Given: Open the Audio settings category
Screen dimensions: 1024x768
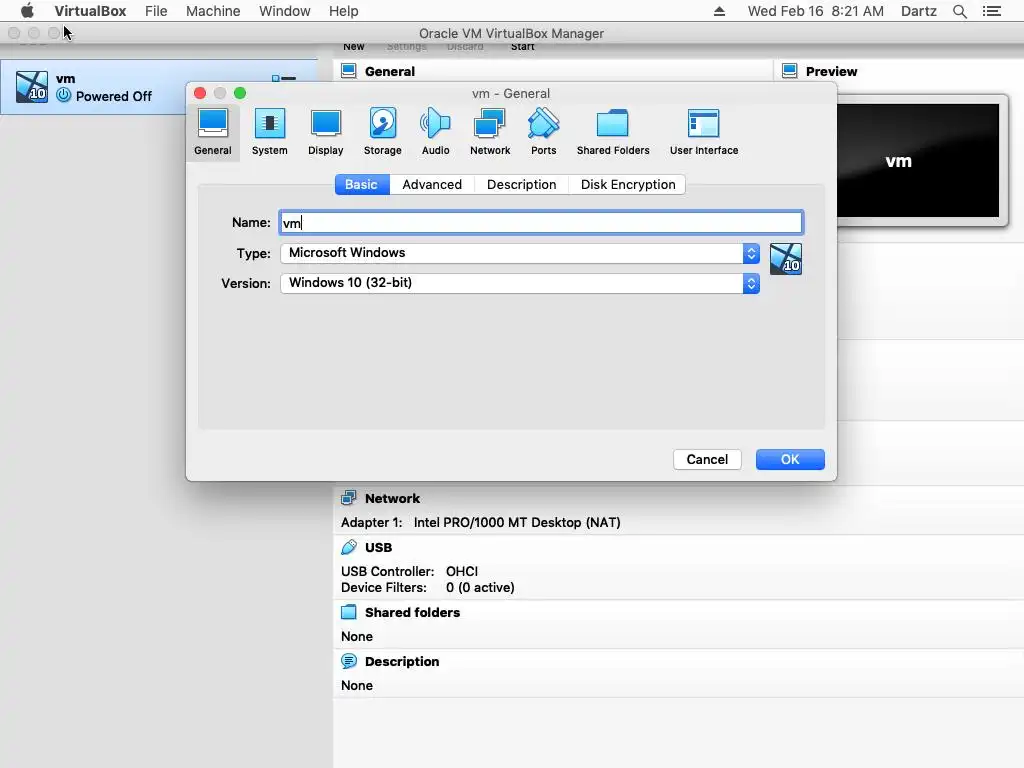Looking at the screenshot, I should 435,131.
